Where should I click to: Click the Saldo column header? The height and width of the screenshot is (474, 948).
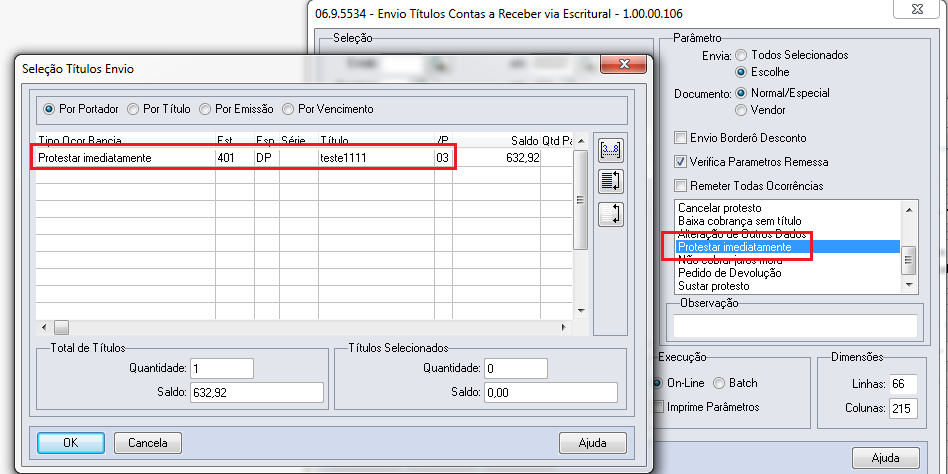[496, 140]
